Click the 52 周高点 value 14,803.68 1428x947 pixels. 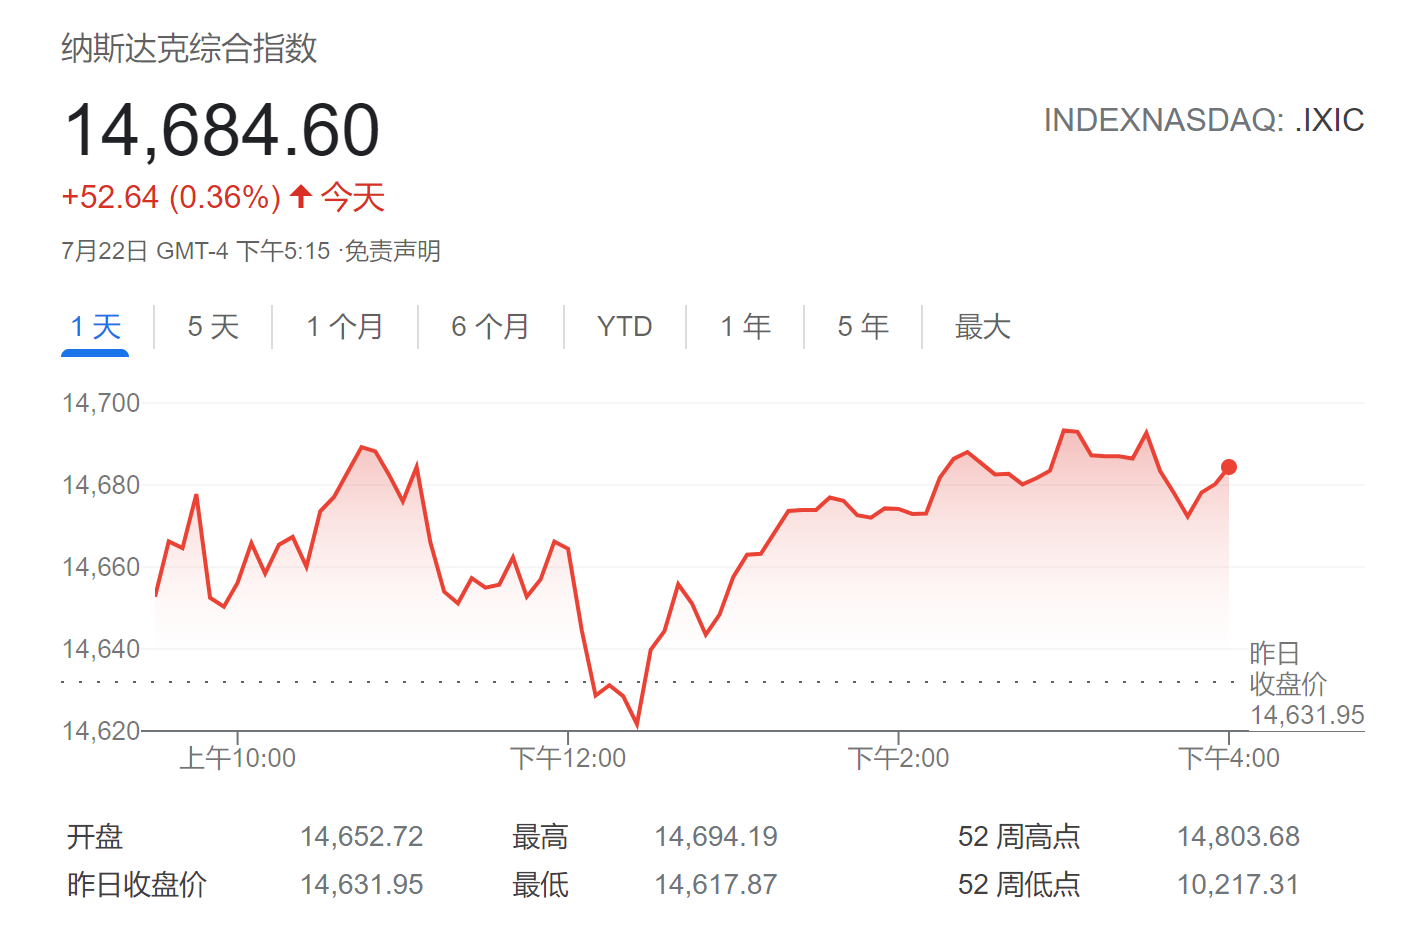tap(1238, 836)
